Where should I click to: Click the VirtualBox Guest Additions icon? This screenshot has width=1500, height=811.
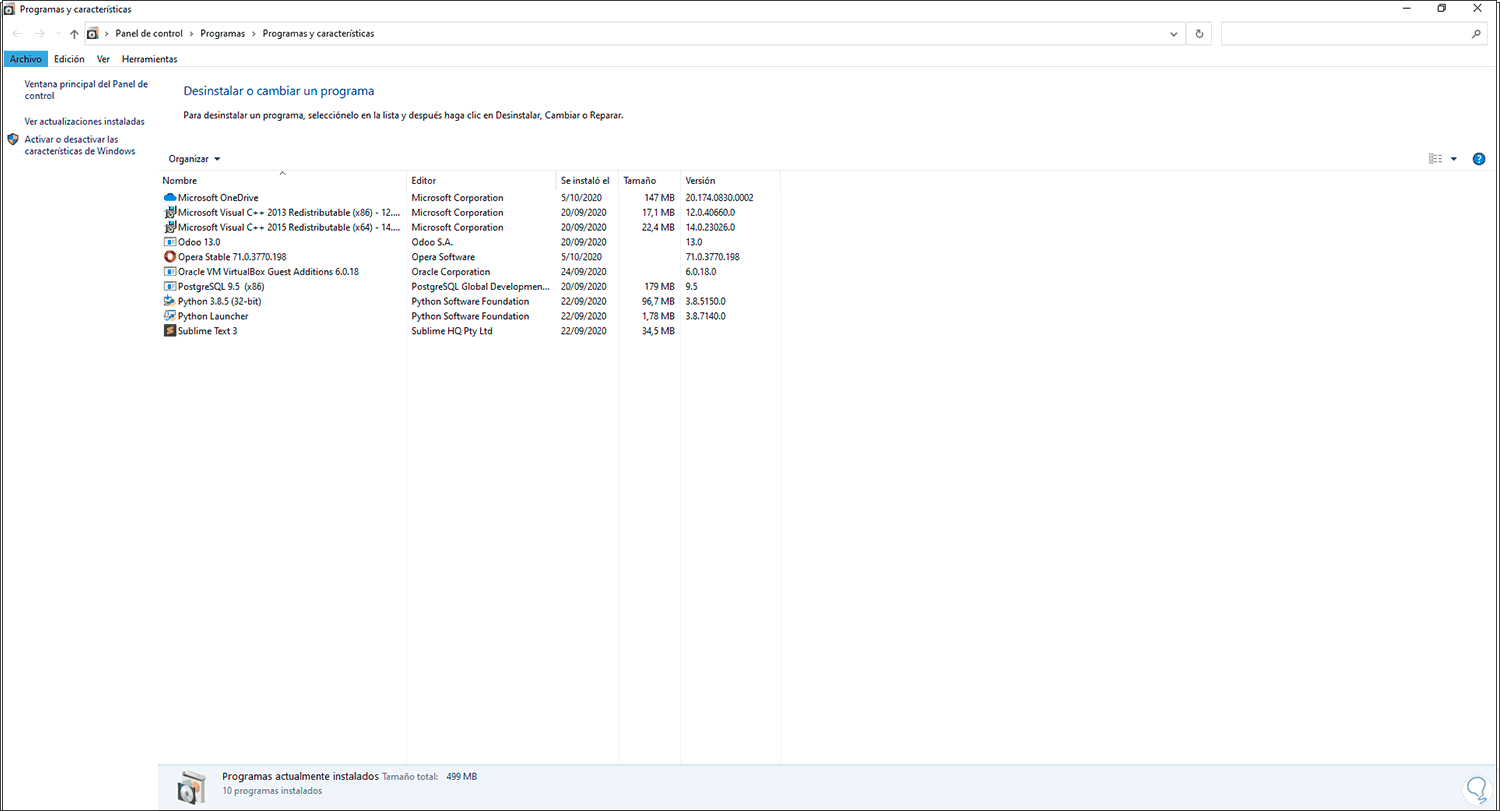click(169, 272)
